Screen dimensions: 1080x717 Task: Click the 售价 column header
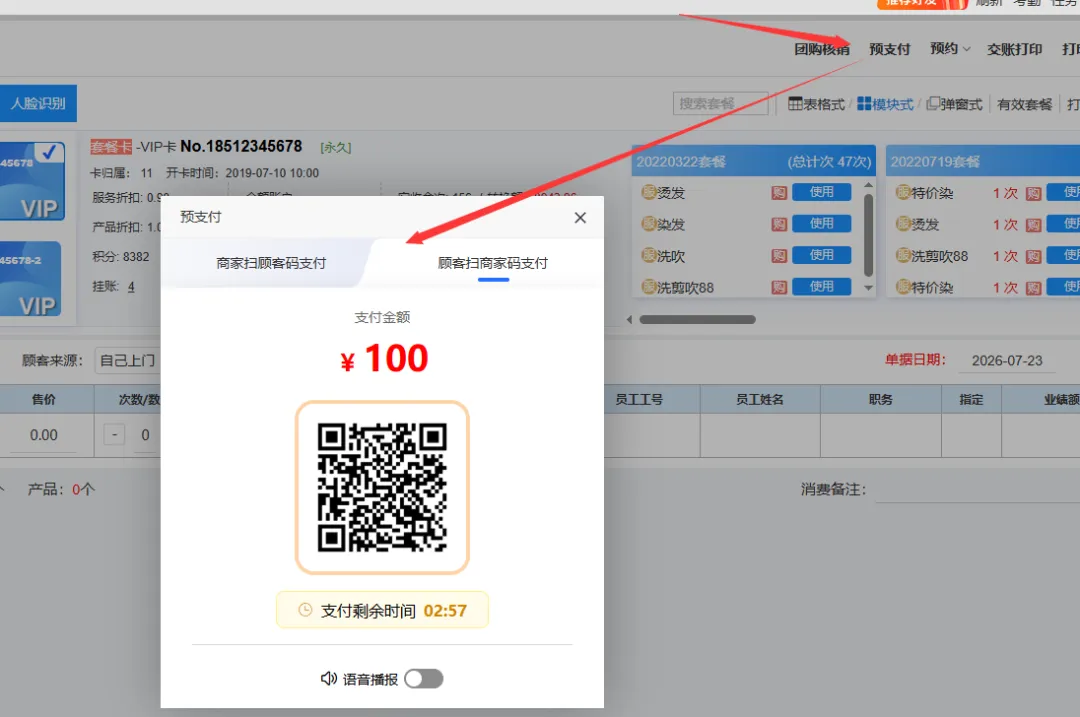pyautogui.click(x=44, y=399)
